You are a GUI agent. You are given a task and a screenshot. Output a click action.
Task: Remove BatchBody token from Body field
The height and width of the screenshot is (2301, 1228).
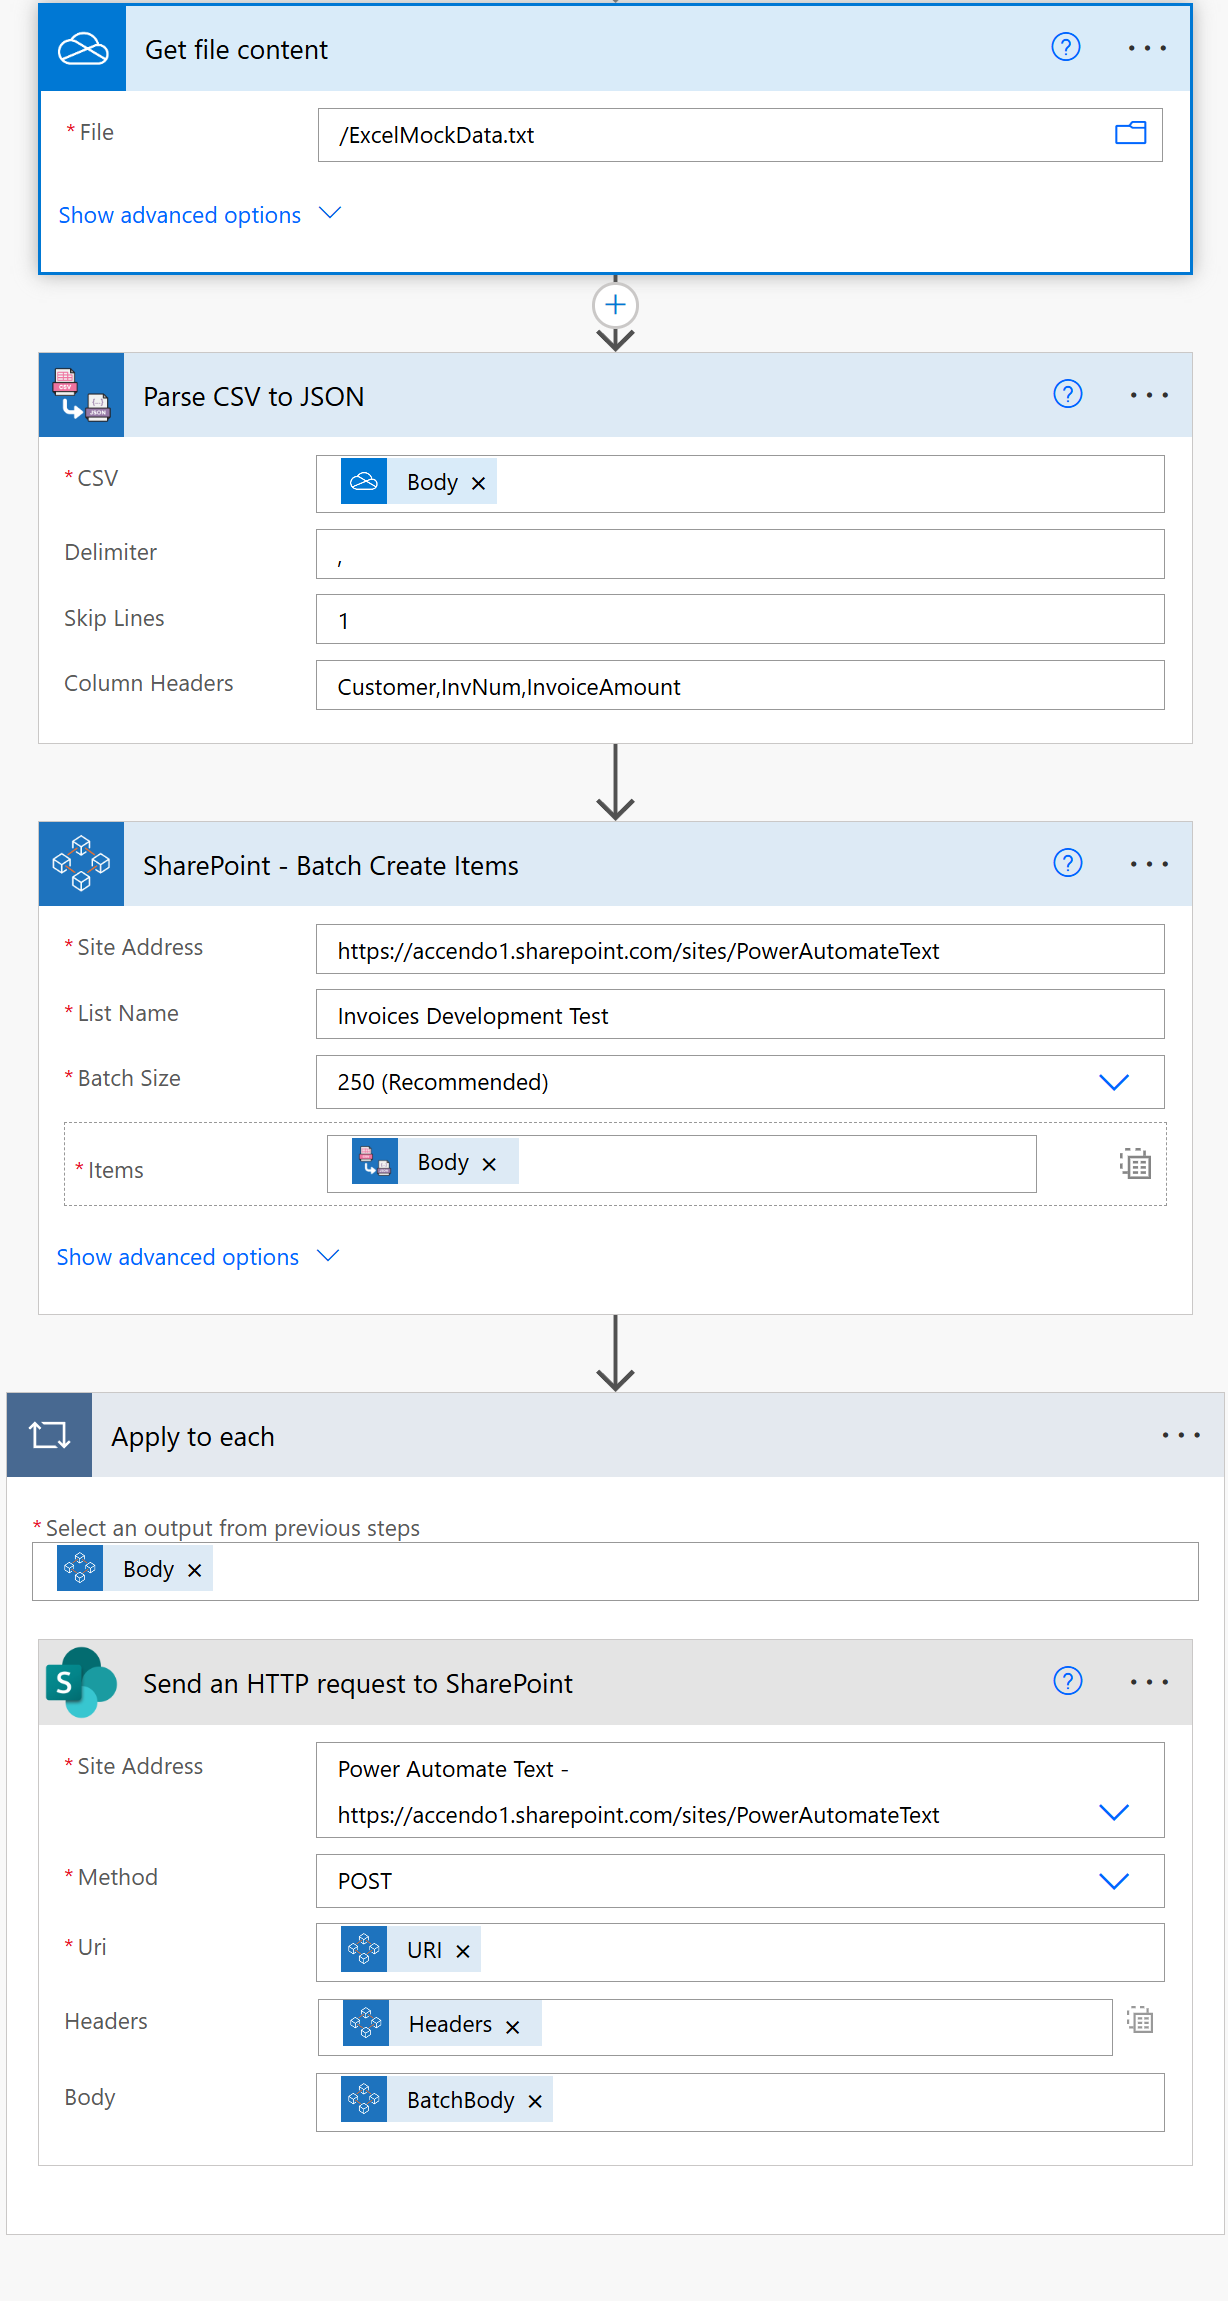535,2101
